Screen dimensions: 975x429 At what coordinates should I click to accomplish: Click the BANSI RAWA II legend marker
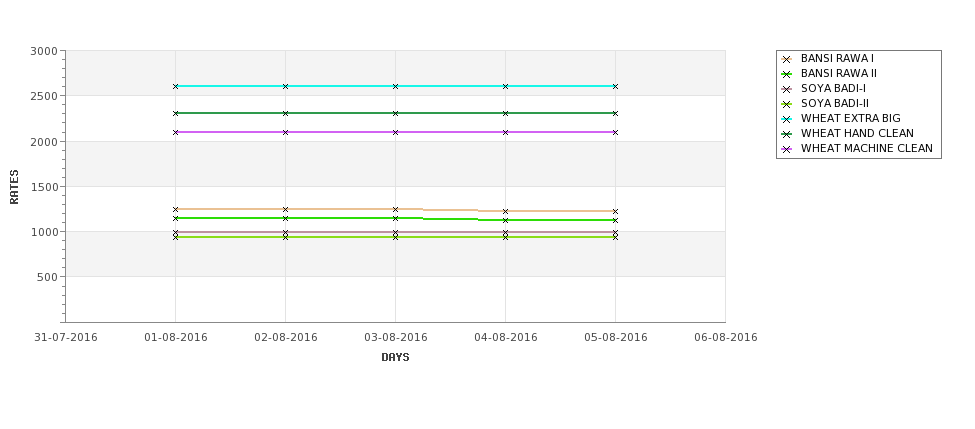[x=786, y=74]
